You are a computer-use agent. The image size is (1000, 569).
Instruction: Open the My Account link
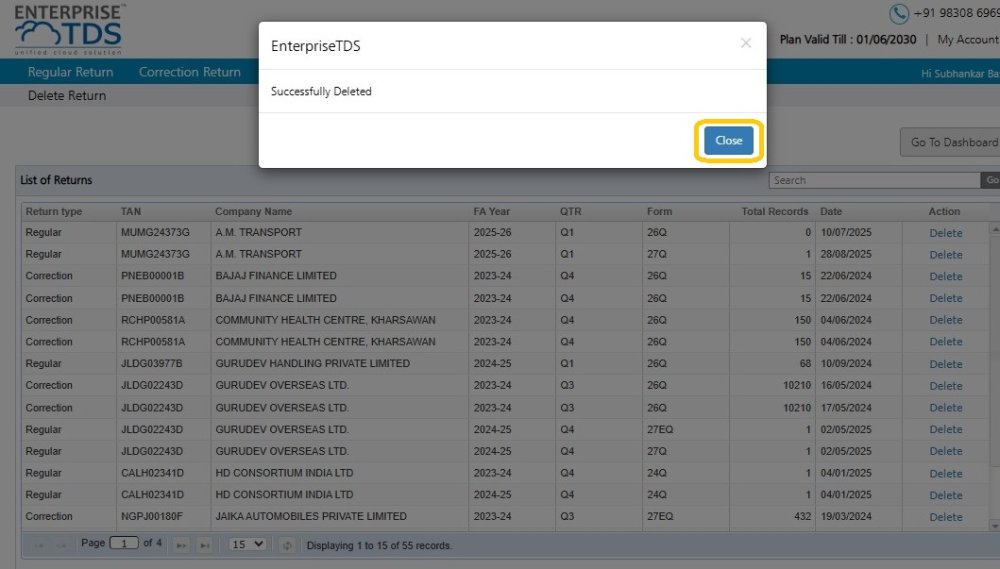click(968, 40)
